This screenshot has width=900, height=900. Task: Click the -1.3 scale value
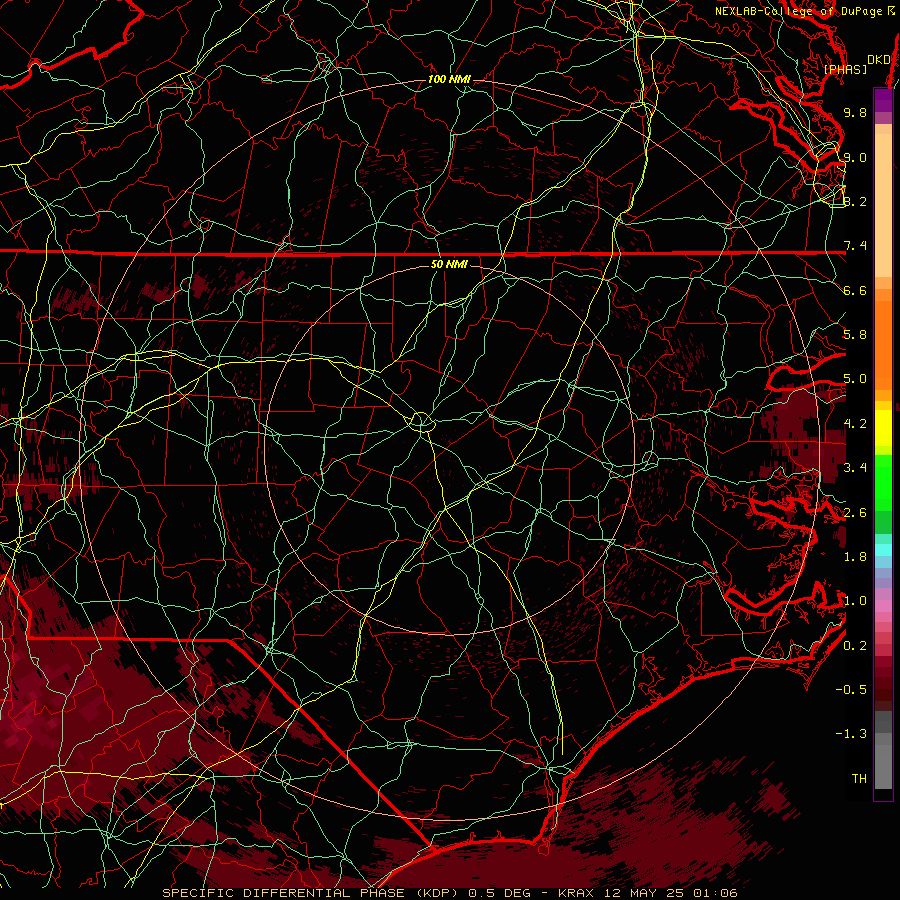[851, 734]
